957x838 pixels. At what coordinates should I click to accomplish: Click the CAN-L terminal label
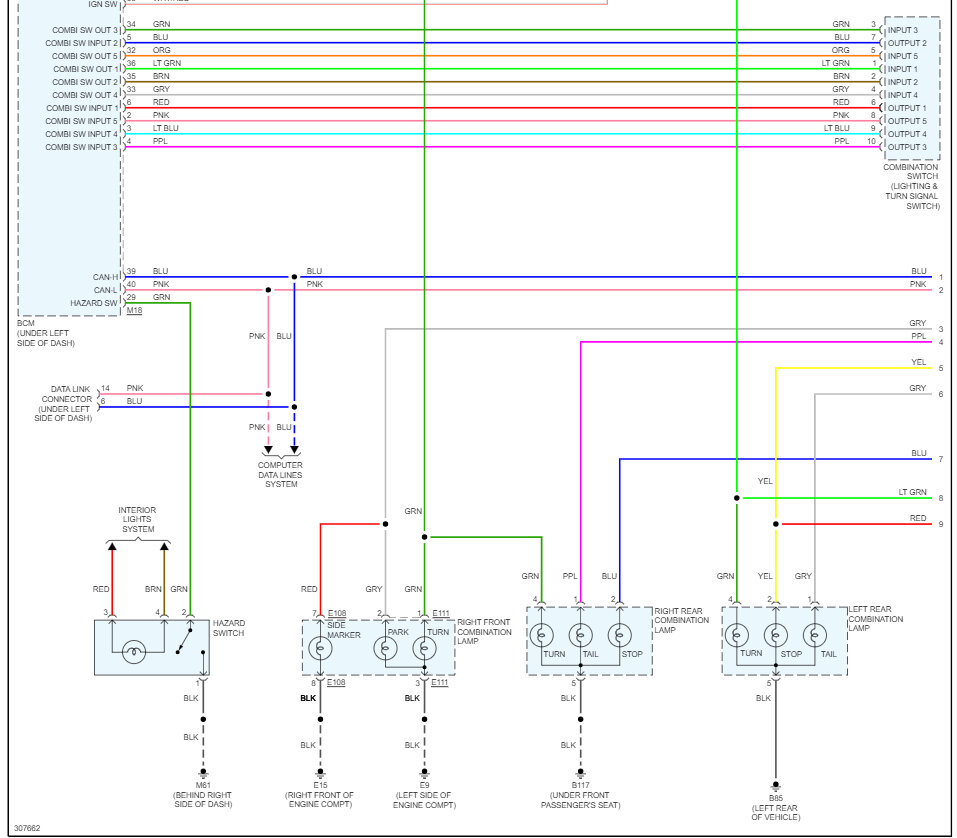[106, 290]
